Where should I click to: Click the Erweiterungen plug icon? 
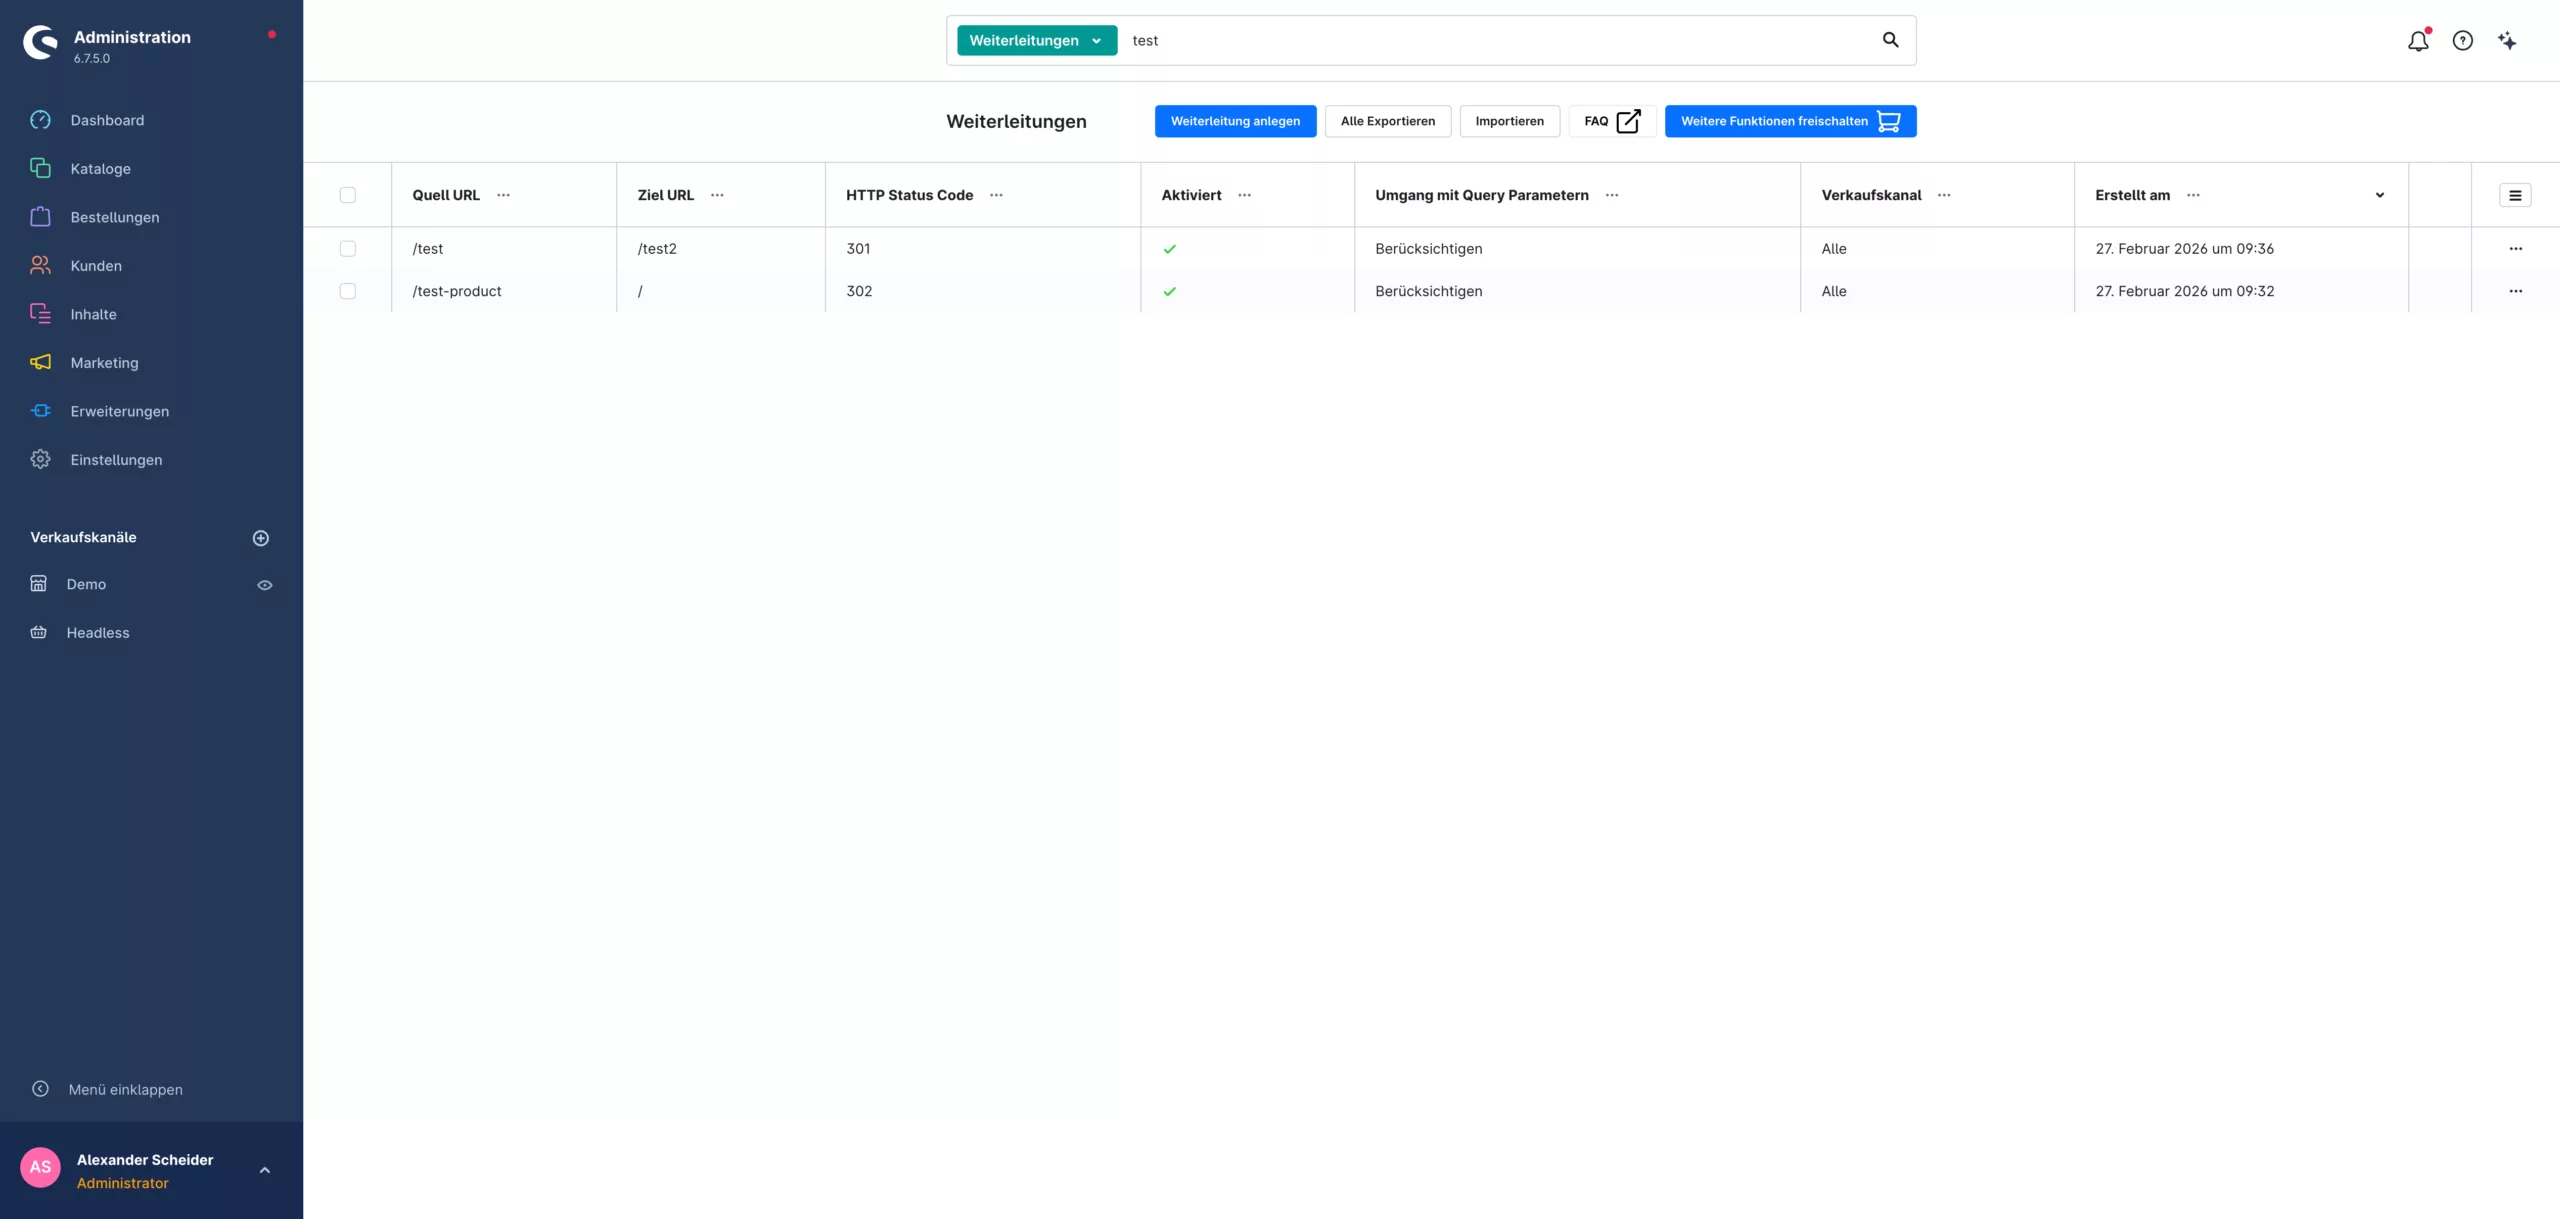tap(40, 410)
